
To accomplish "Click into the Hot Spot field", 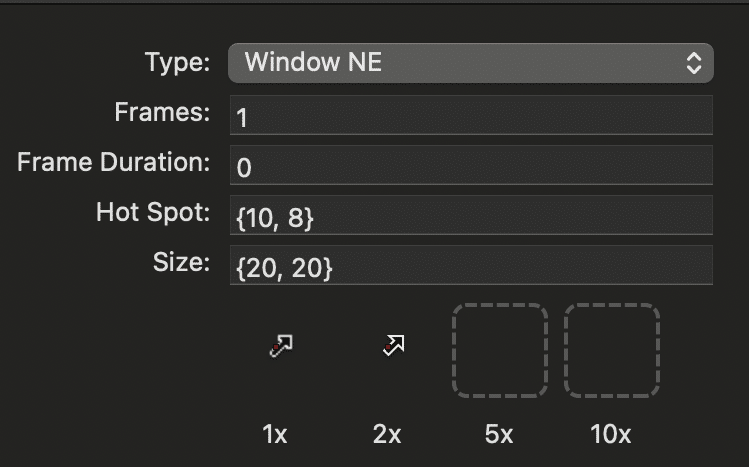I will coord(471,215).
